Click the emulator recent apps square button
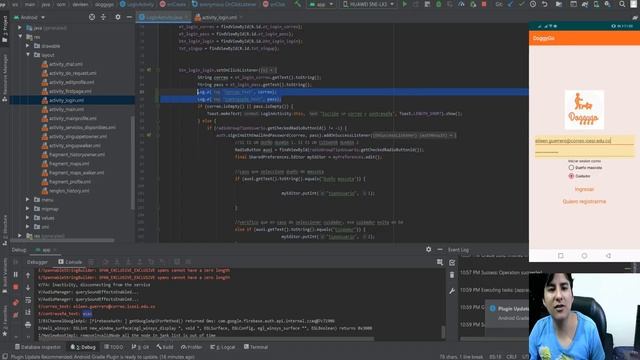 560,256
